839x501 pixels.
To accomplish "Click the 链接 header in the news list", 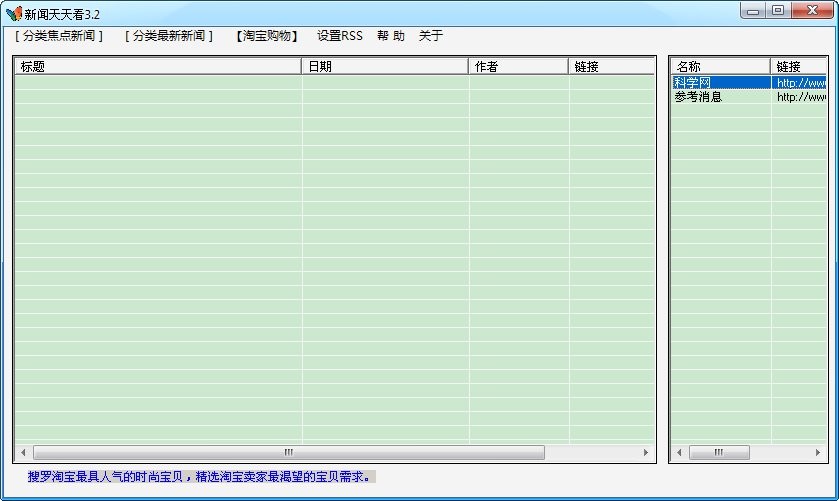I will (x=612, y=66).
